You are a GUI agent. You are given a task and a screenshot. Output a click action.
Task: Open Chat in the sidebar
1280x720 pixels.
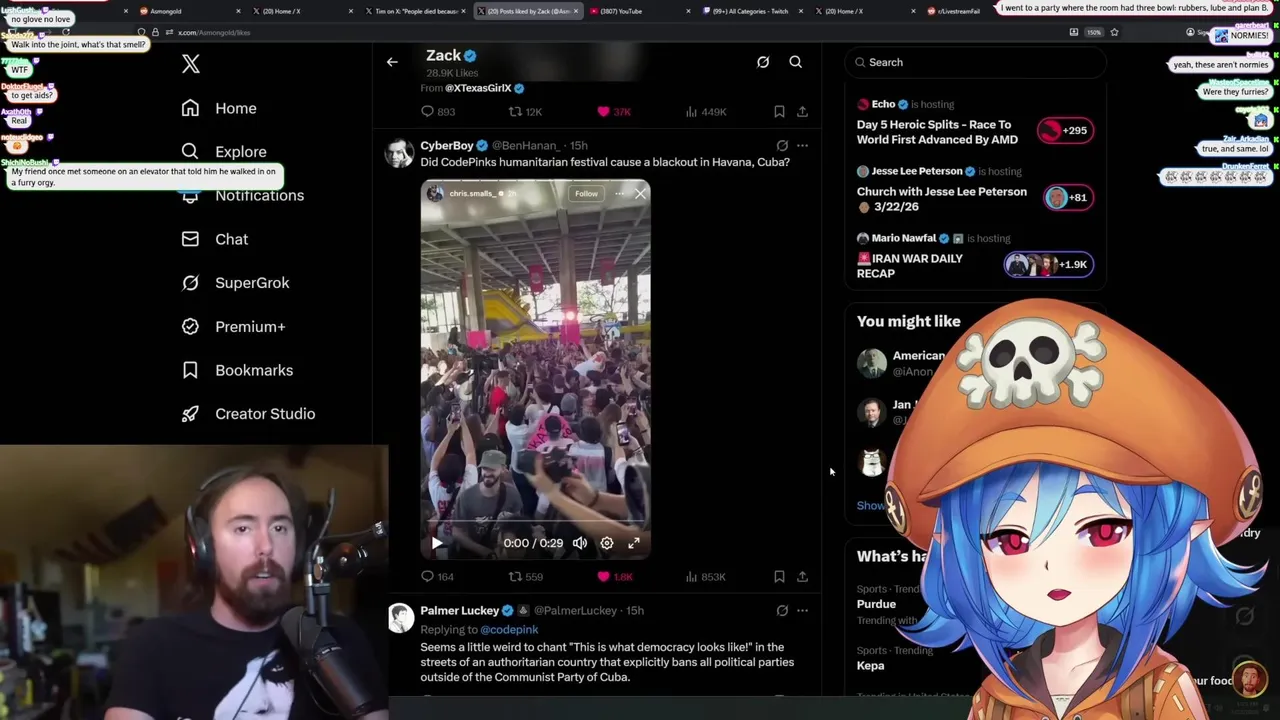215,239
